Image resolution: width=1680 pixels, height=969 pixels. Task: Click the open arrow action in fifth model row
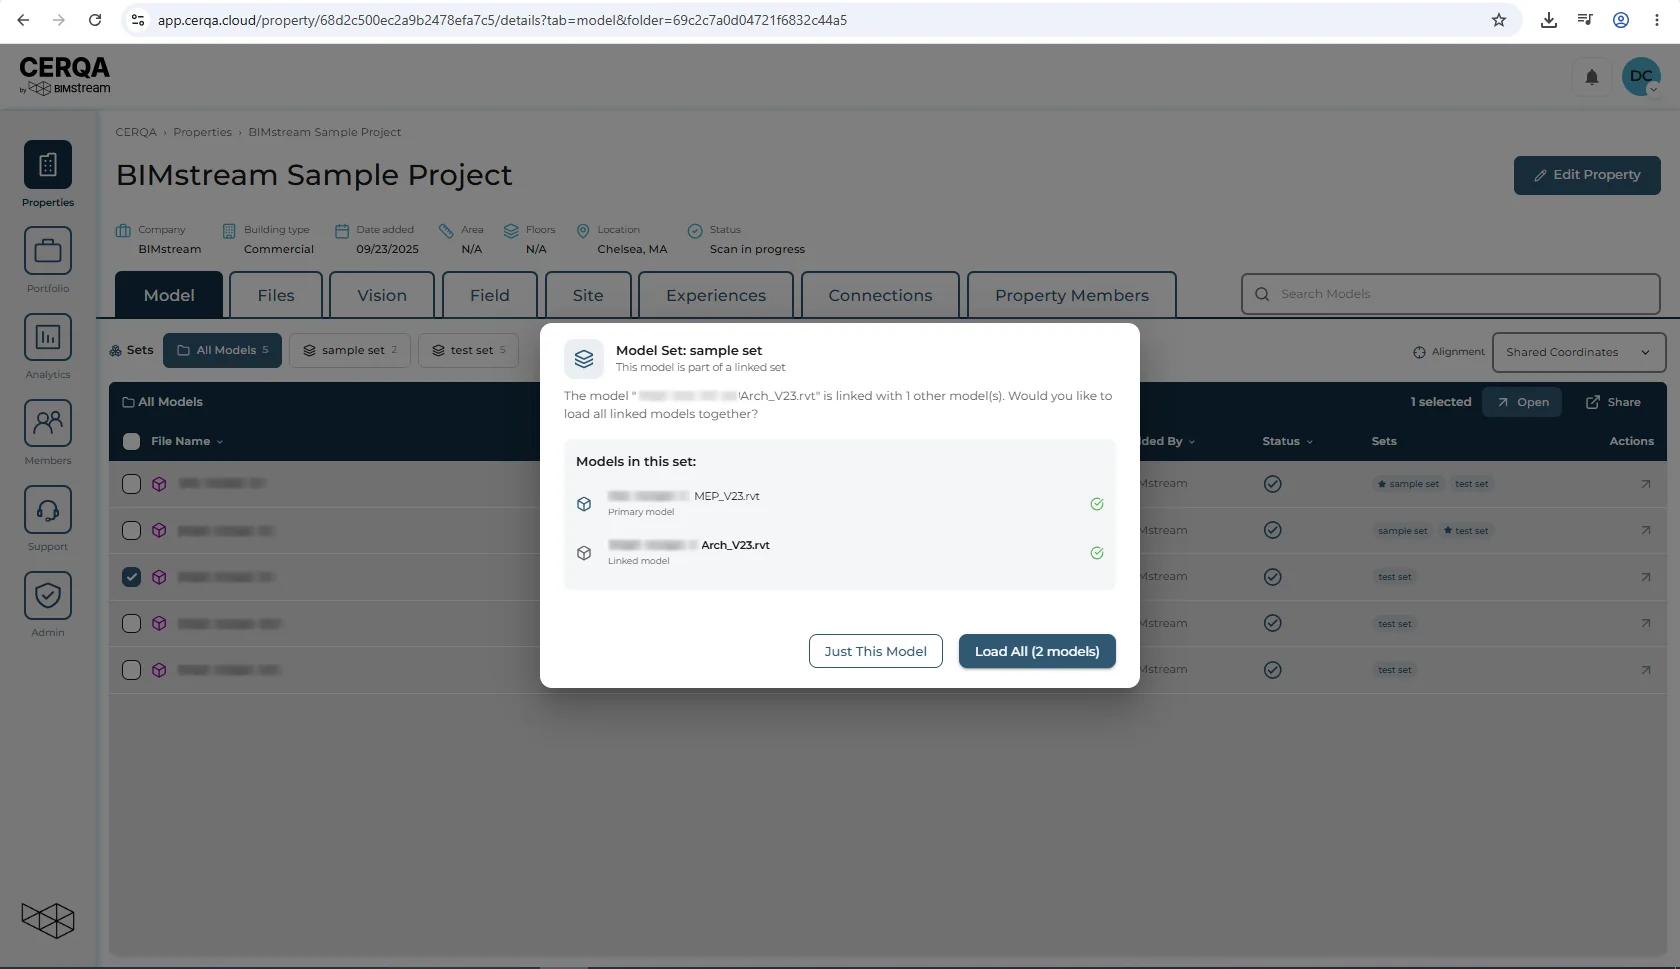tap(1646, 670)
